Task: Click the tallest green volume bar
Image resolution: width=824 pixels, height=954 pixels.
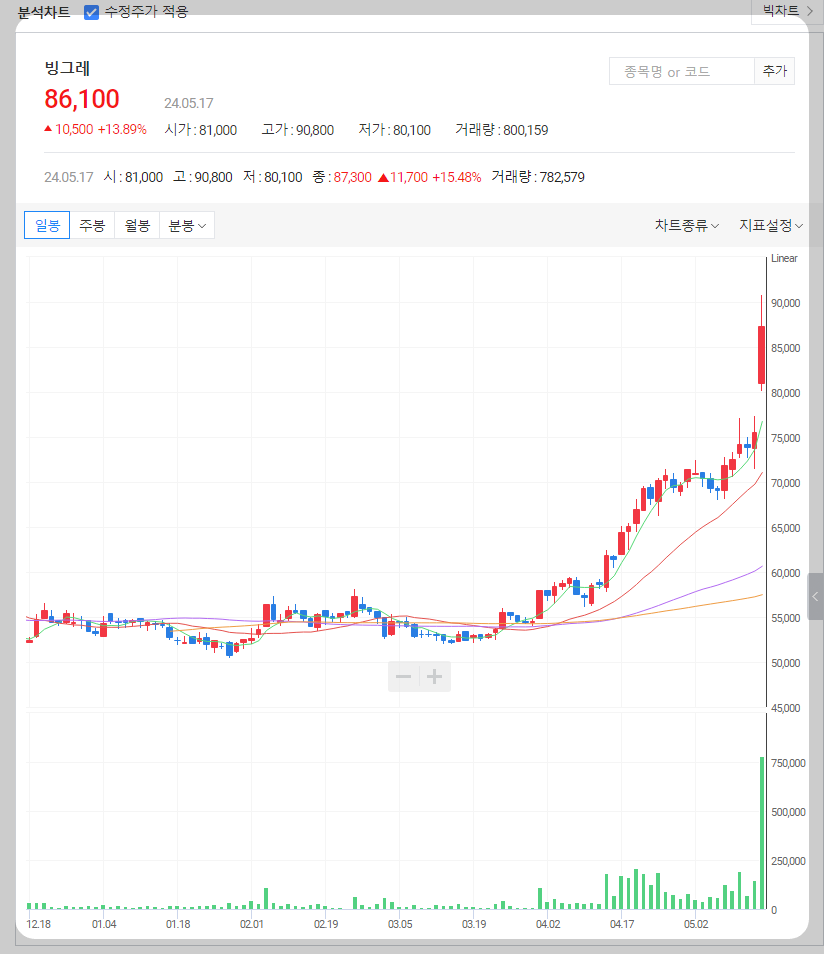Action: [762, 833]
